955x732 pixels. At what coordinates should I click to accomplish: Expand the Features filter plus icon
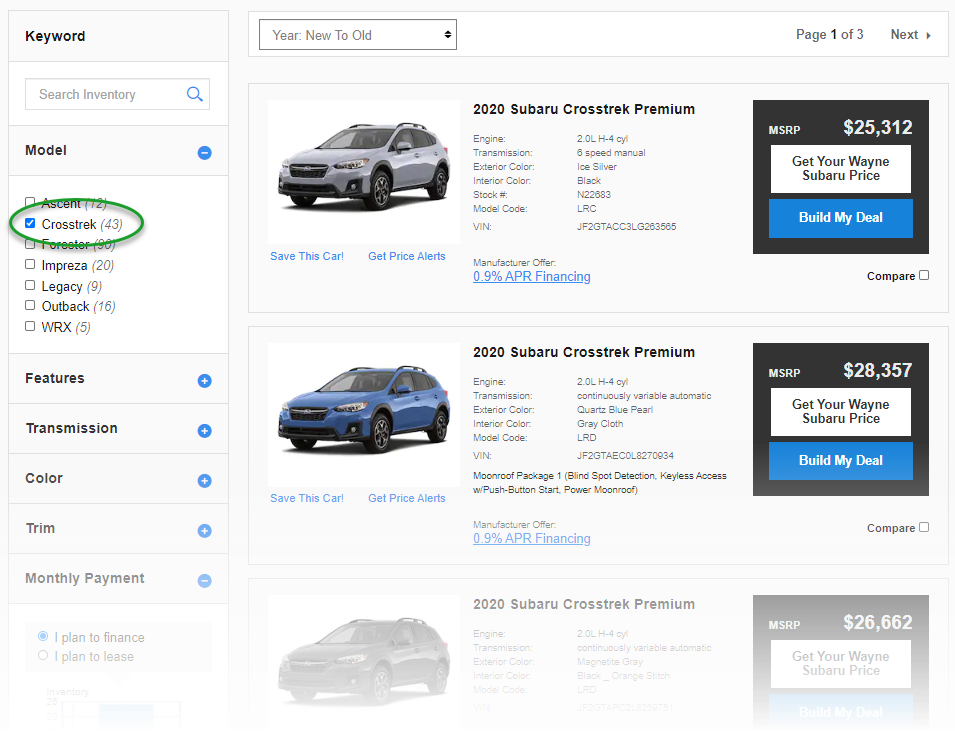click(x=205, y=381)
